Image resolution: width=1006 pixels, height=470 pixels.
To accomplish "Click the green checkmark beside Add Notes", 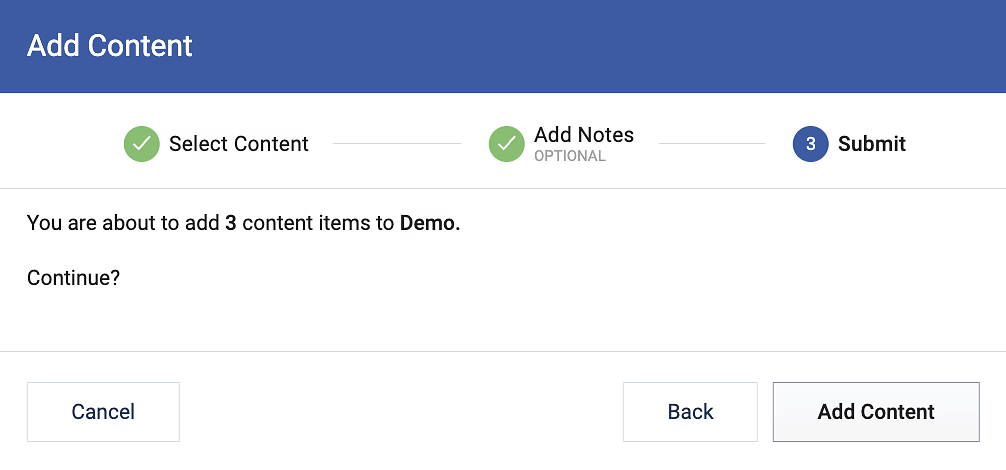I will [x=507, y=144].
